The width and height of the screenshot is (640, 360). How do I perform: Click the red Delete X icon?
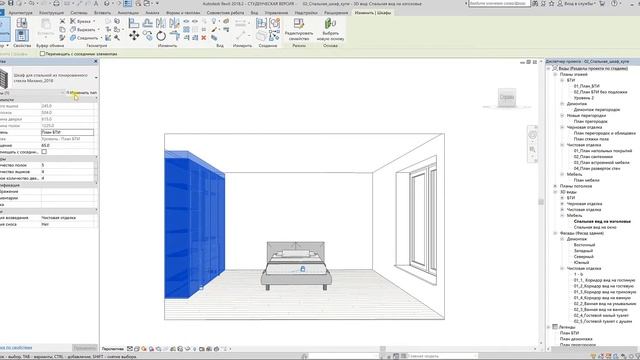204,38
